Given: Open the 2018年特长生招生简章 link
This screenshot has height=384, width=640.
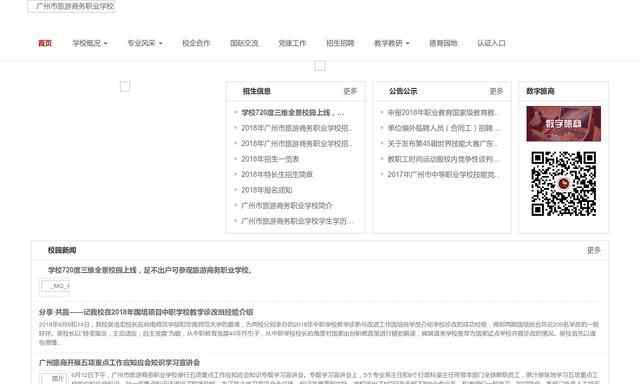Looking at the screenshot, I should pyautogui.click(x=277, y=175).
